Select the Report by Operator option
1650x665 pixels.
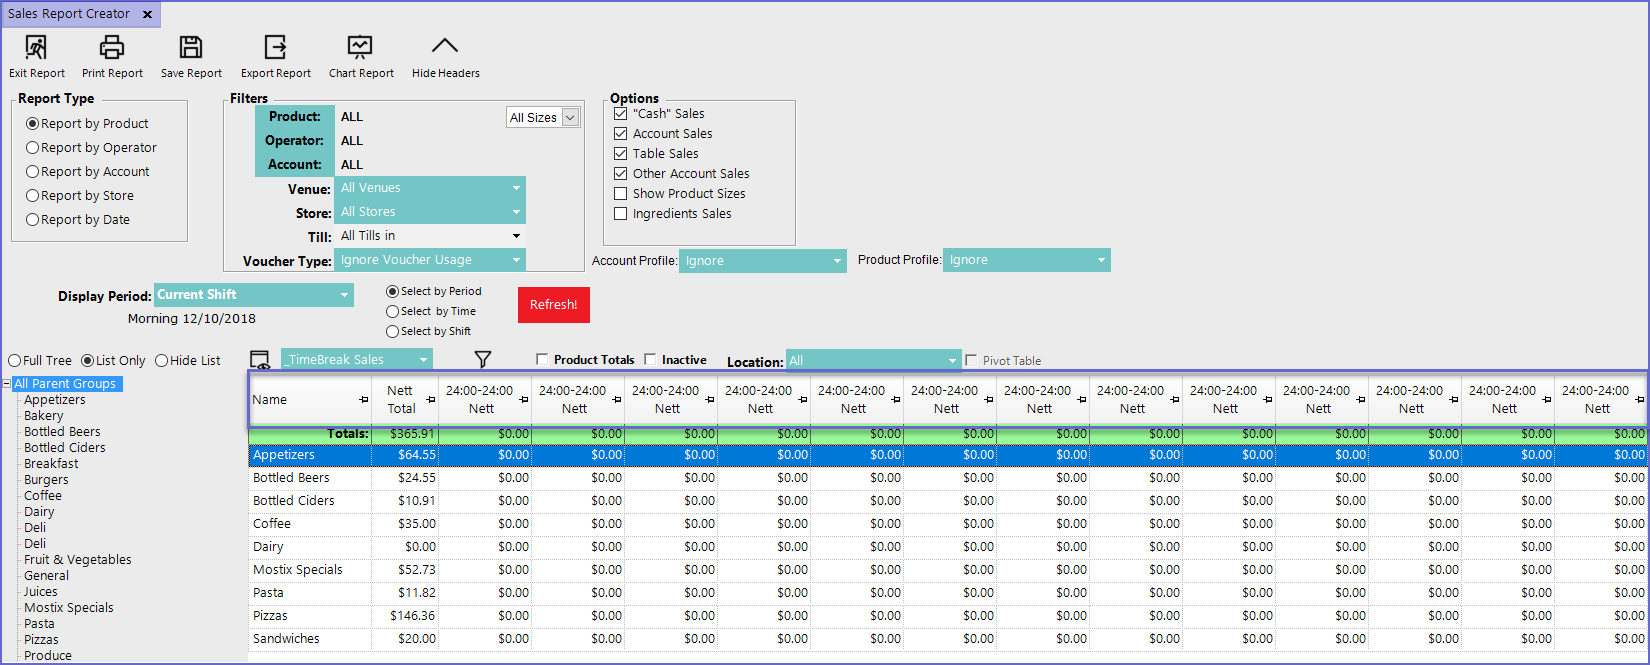[33, 148]
